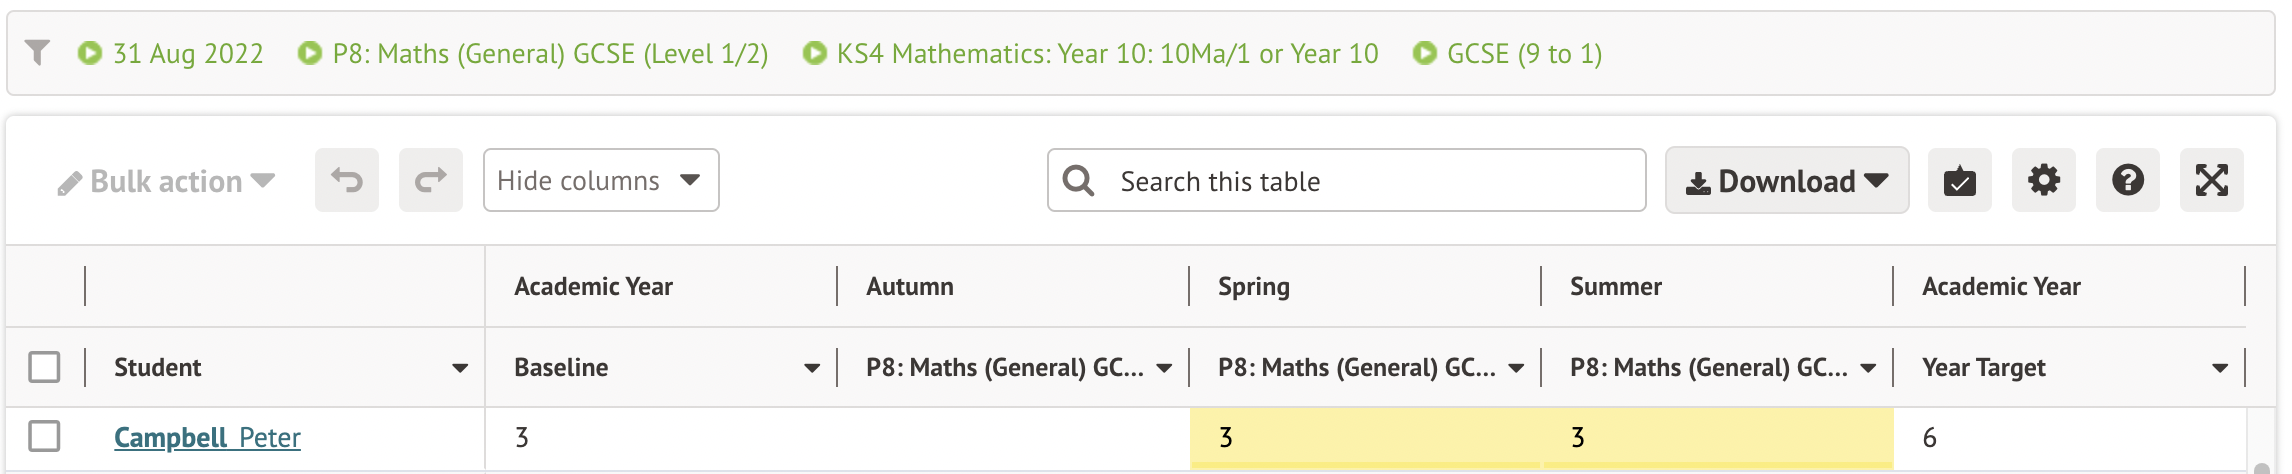Screen dimensions: 2292x474
Task: Open the Campbell Peter student link
Action: [207, 438]
